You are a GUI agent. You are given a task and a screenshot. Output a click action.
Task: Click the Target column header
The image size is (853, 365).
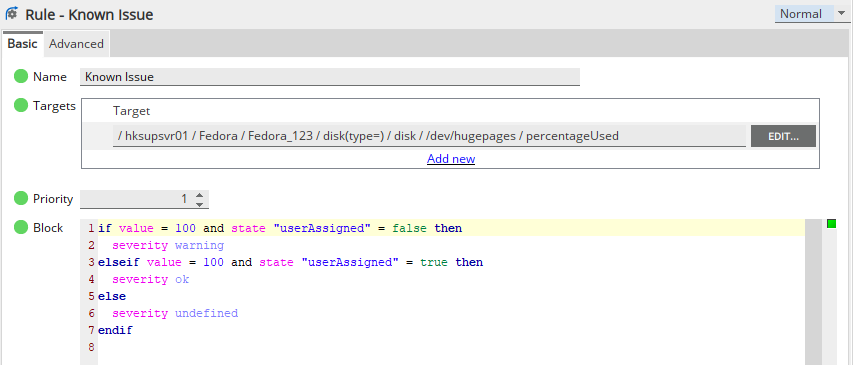[x=132, y=111]
